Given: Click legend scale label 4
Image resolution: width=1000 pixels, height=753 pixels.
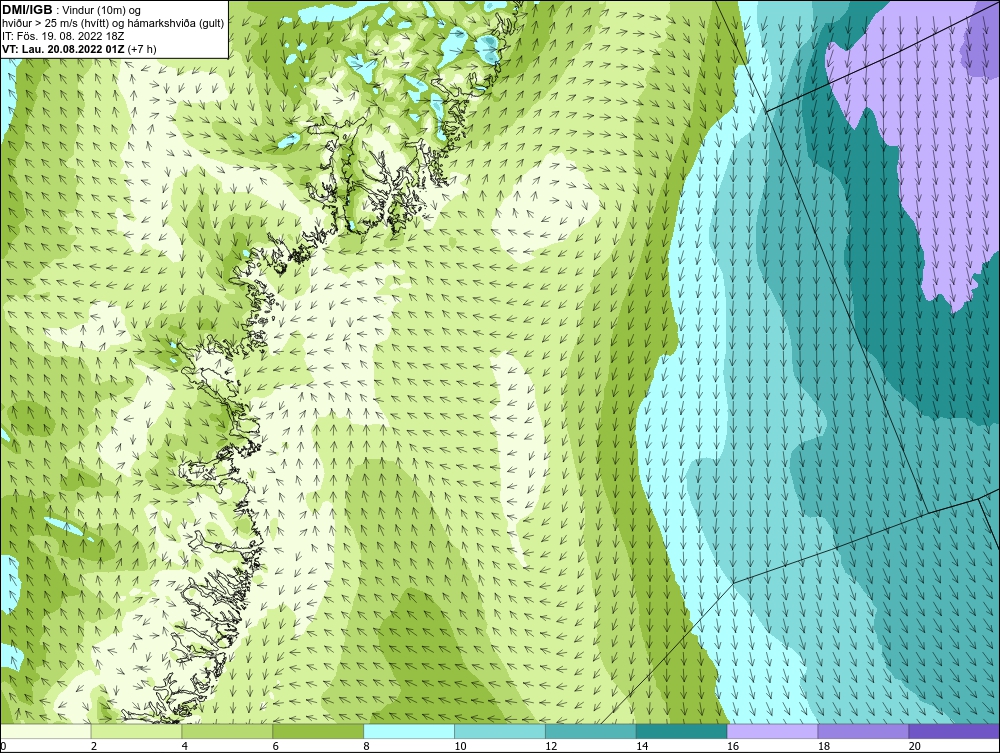Looking at the screenshot, I should 185,746.
